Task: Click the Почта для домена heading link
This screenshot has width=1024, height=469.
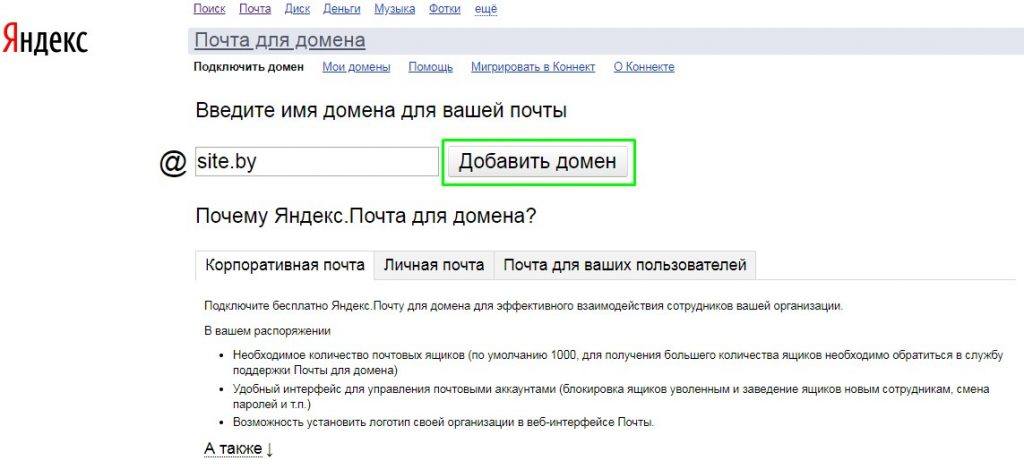Action: 280,40
